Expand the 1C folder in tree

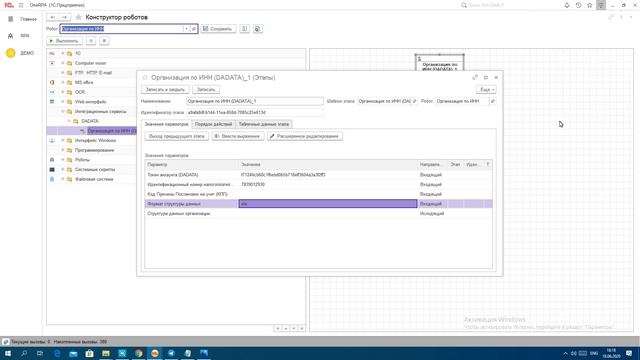click(63, 53)
